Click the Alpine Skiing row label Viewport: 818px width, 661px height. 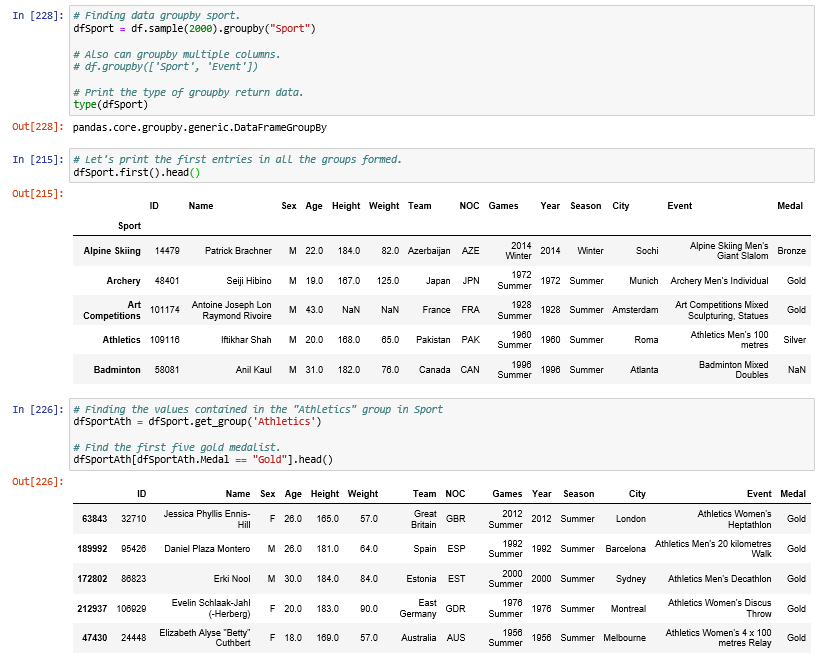pyautogui.click(x=112, y=251)
